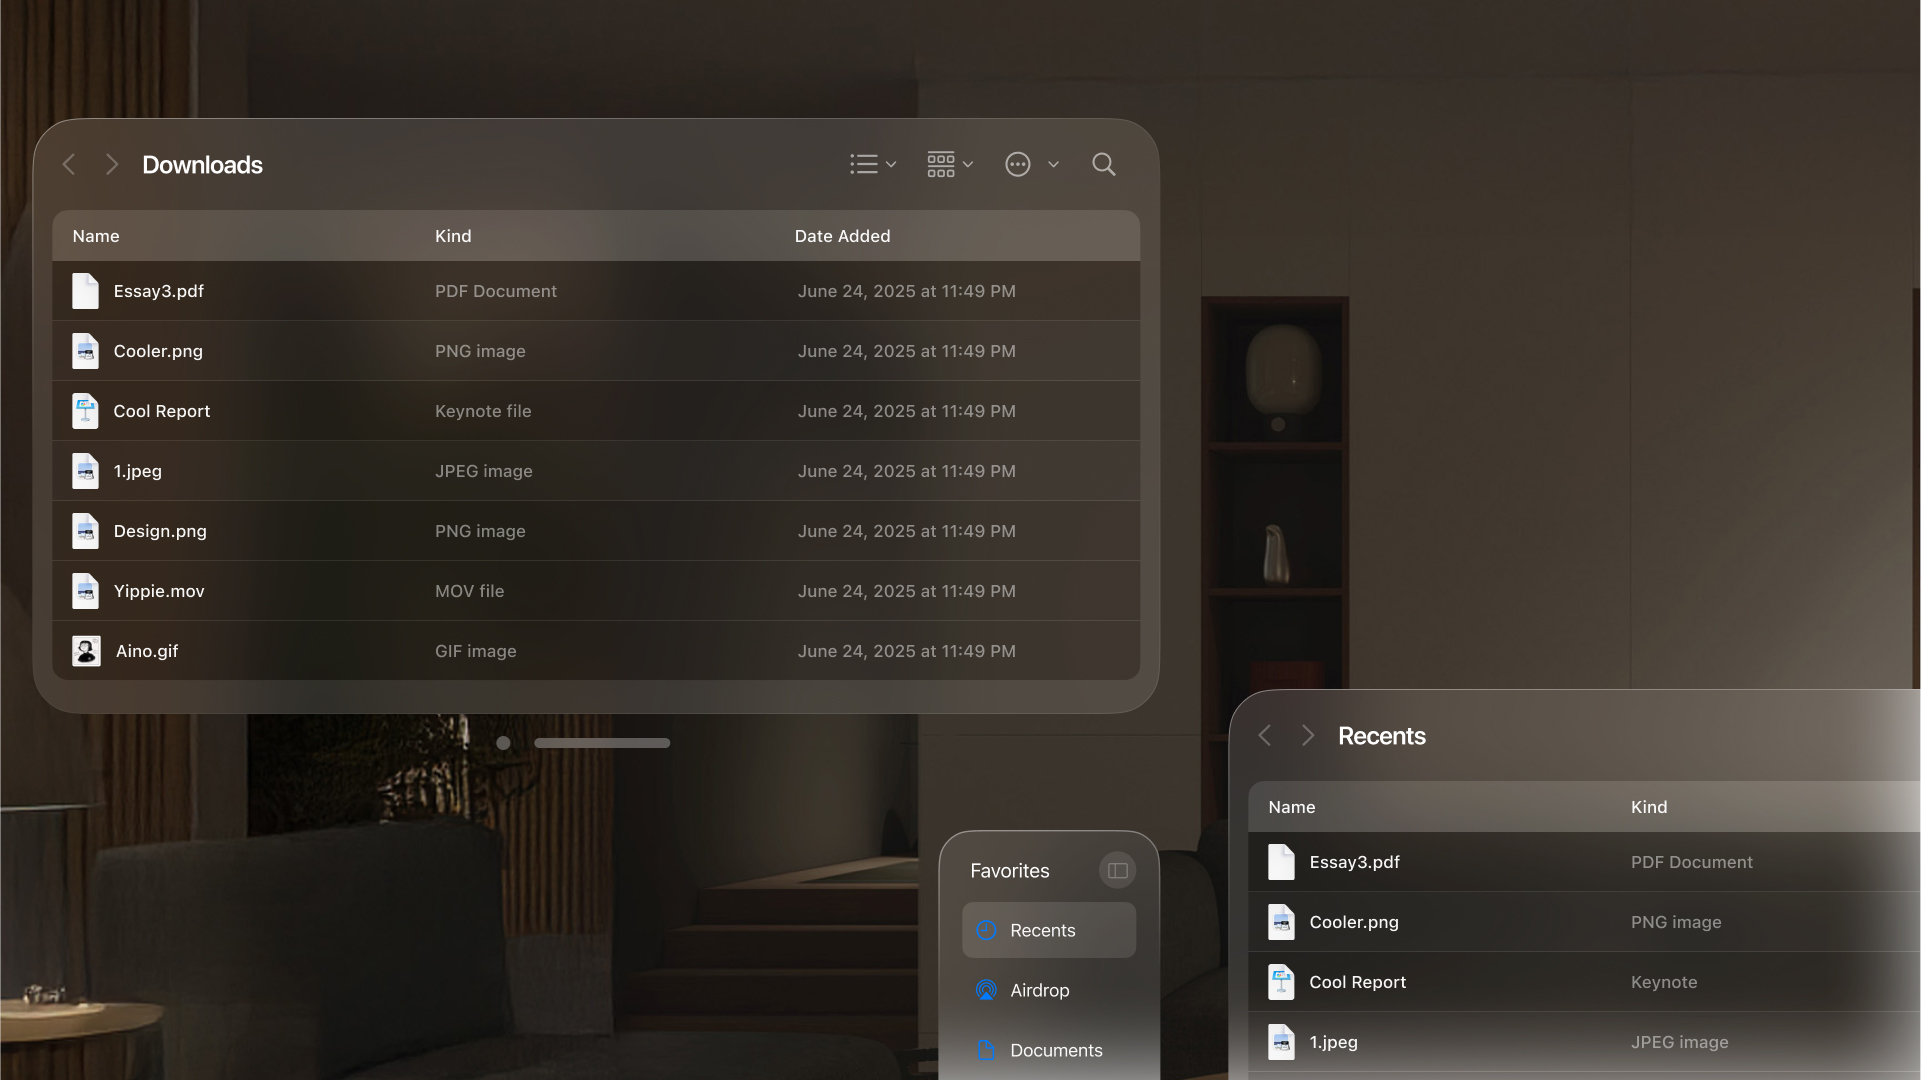1921x1080 pixels.
Task: Select Essay3.pdf in Downloads list
Action: tap(159, 291)
